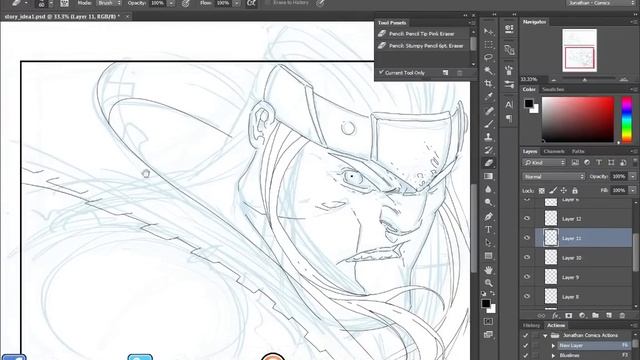Open the eraser Opacity slider dropdown
Image resolution: width=640 pixels, height=360 pixels.
point(171,3)
